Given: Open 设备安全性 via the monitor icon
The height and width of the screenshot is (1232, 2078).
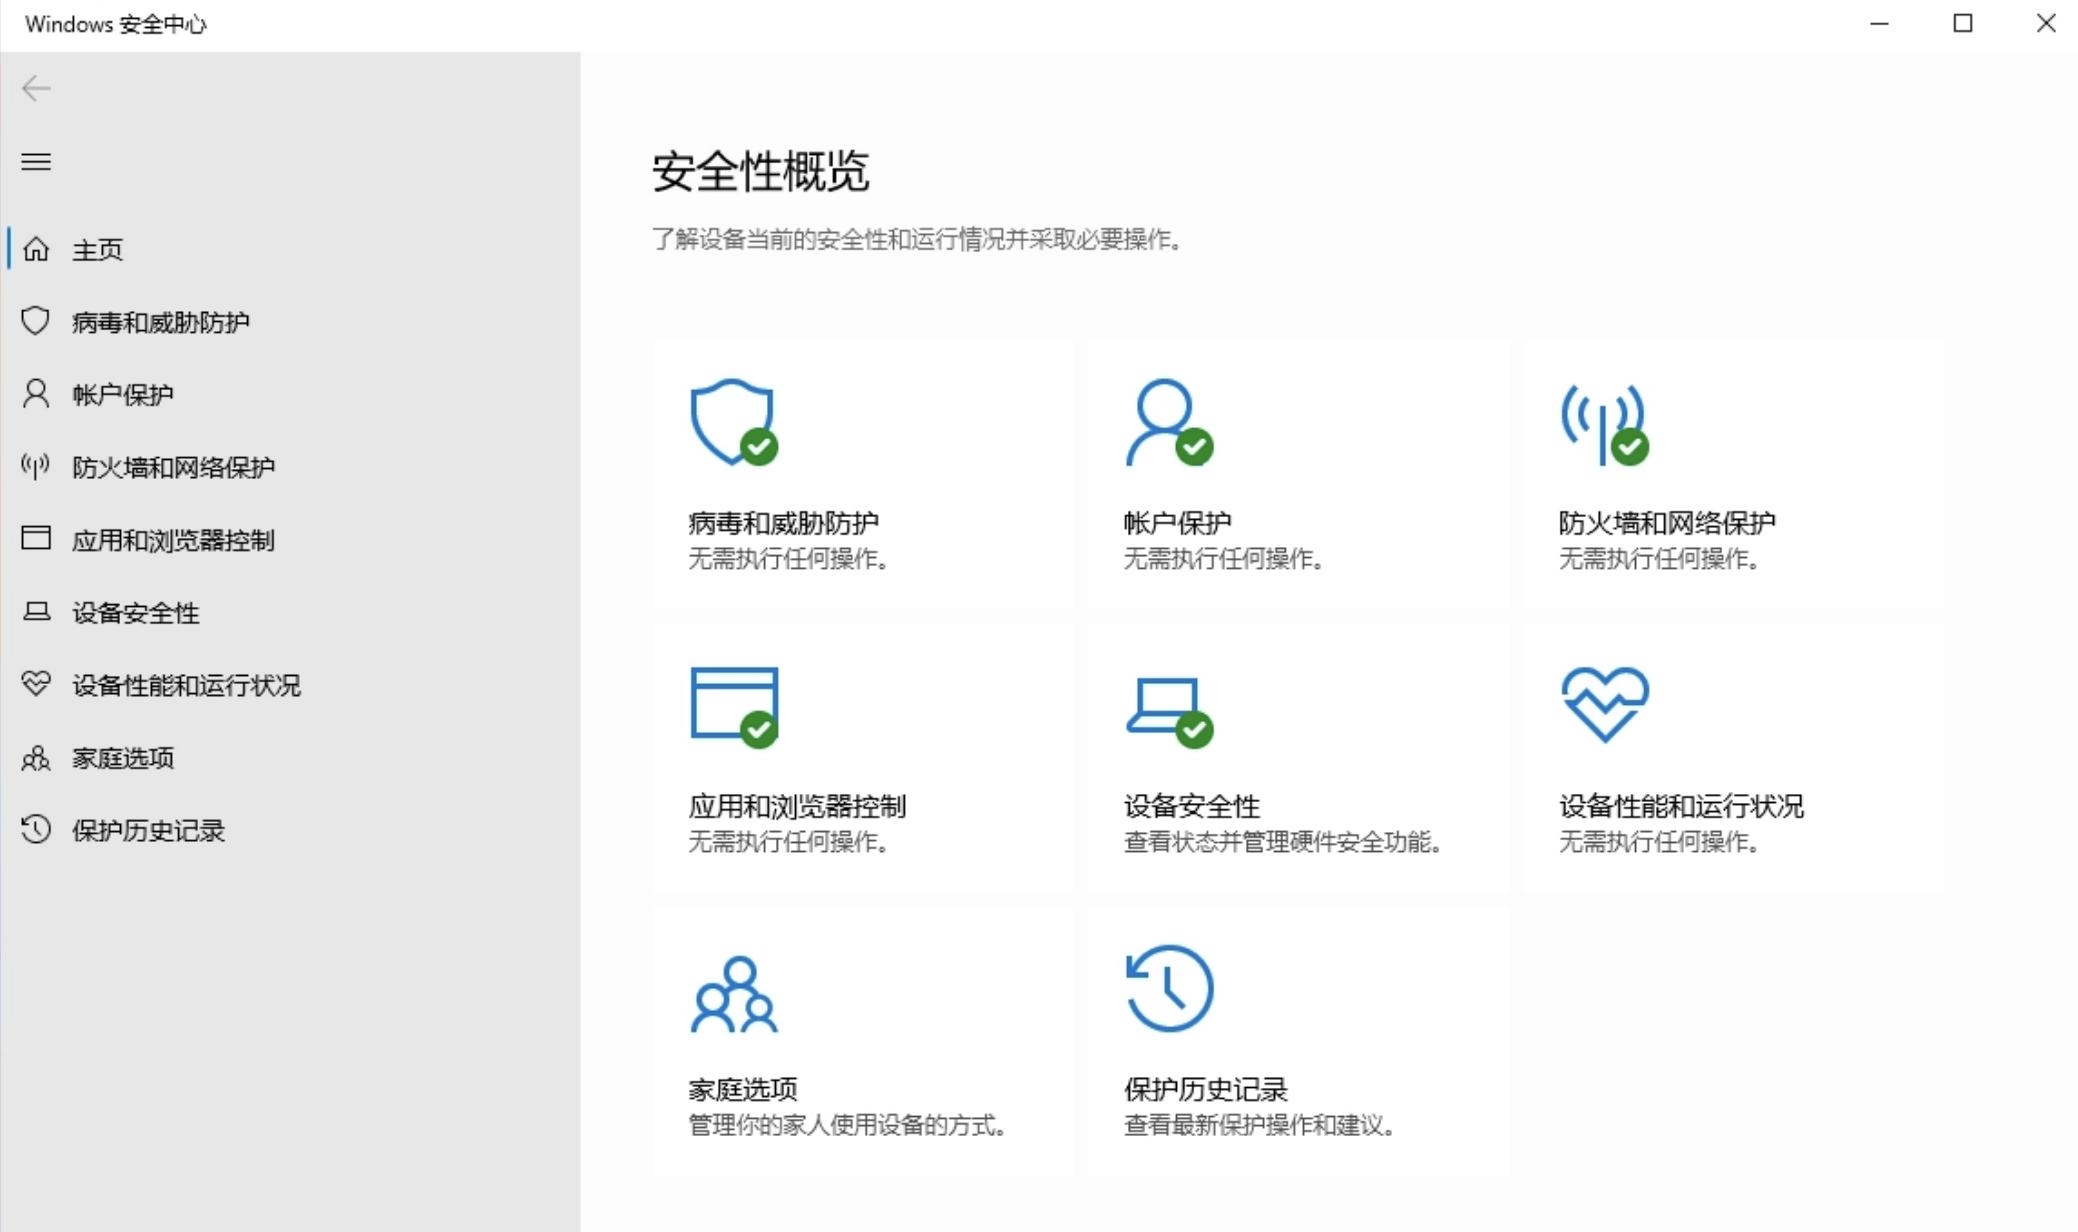Looking at the screenshot, I should [36, 613].
